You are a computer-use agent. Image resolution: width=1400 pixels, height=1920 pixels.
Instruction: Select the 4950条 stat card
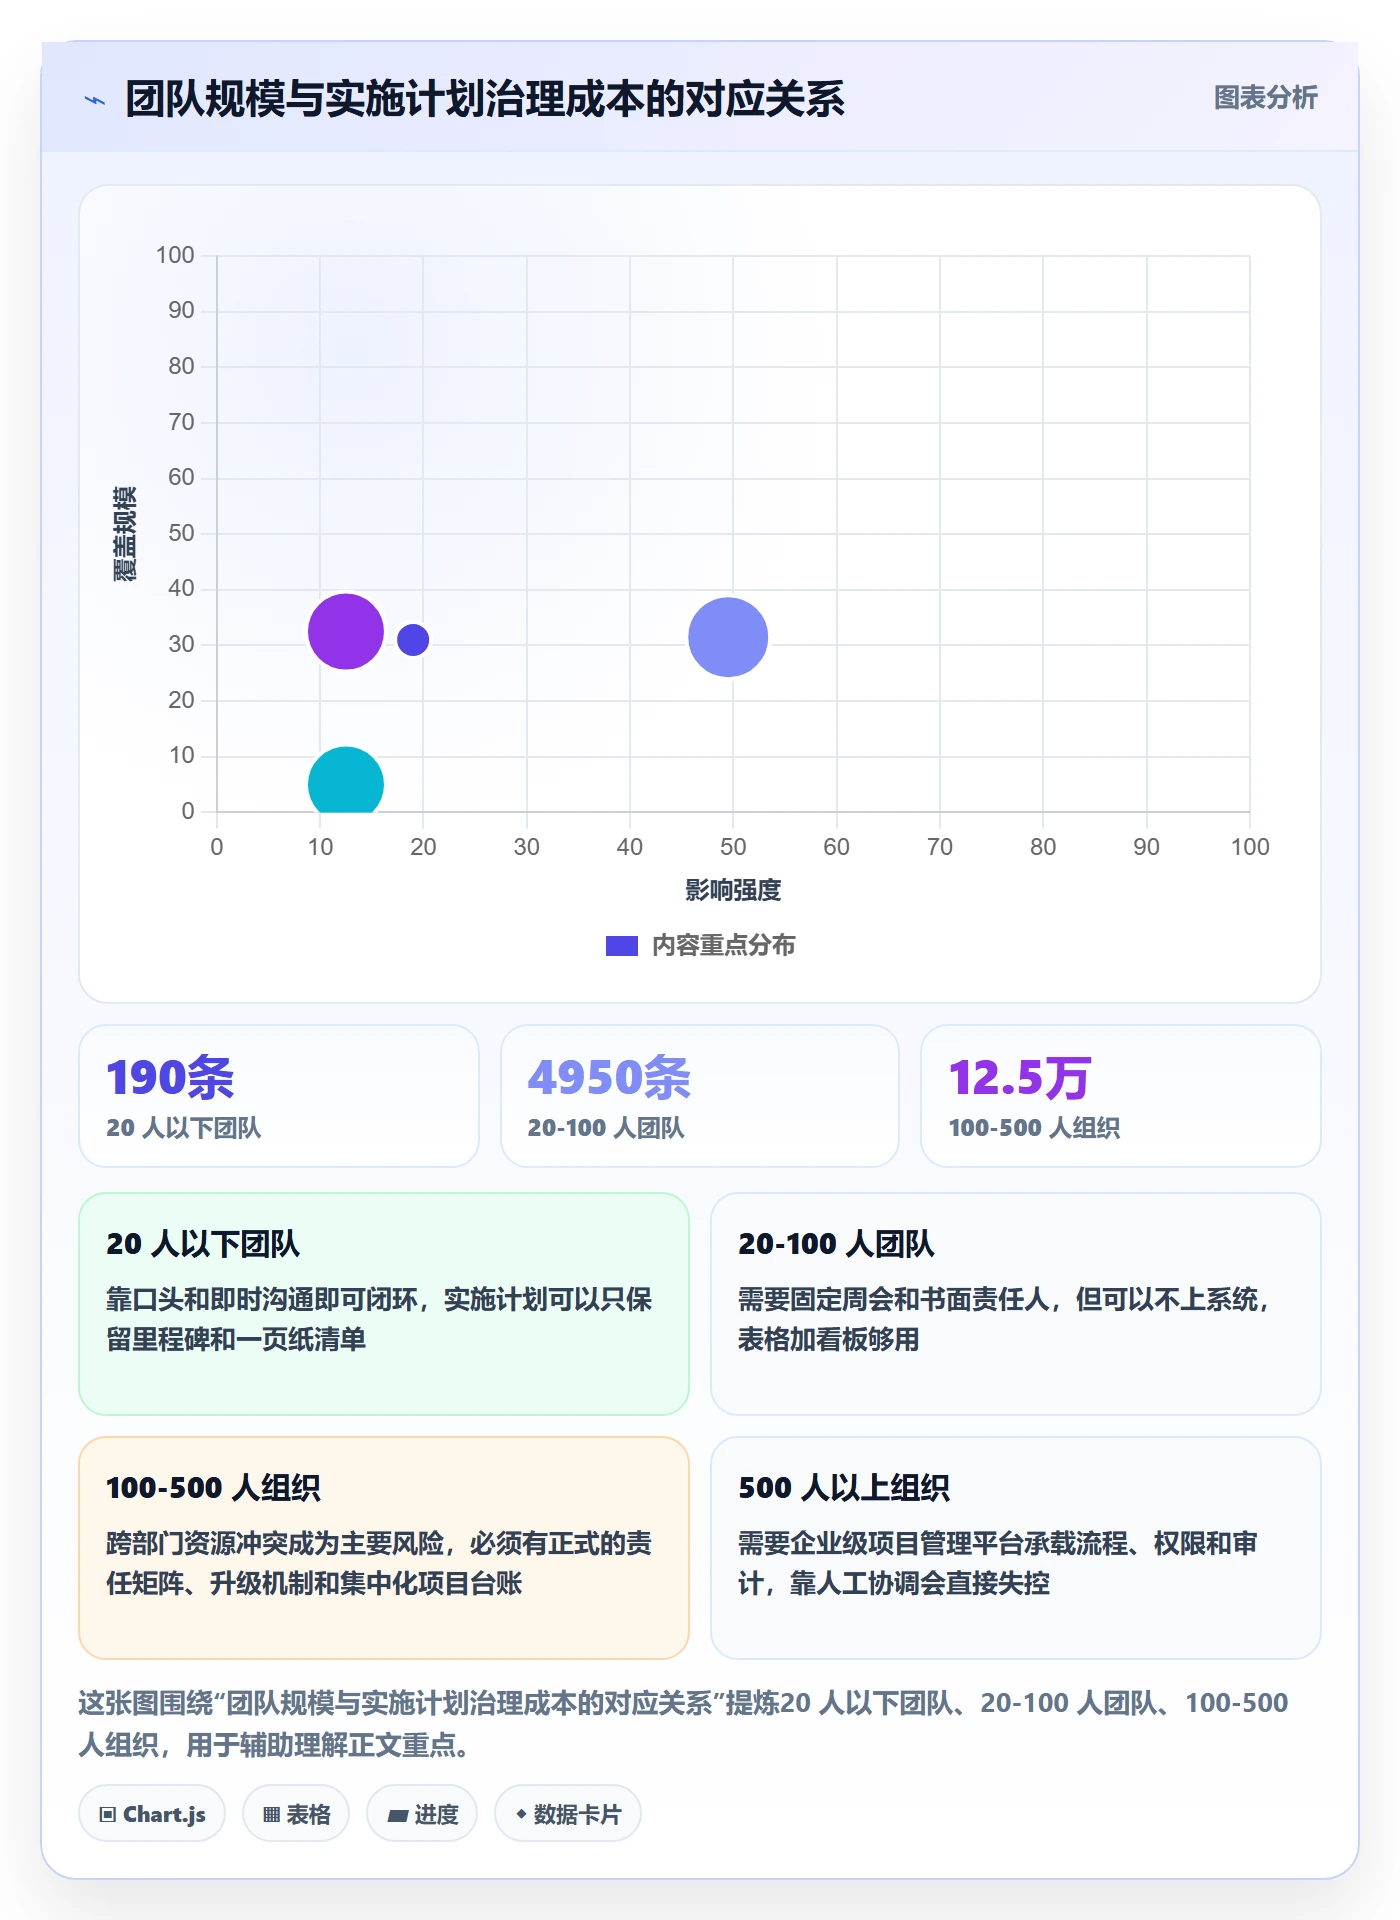[x=700, y=1096]
